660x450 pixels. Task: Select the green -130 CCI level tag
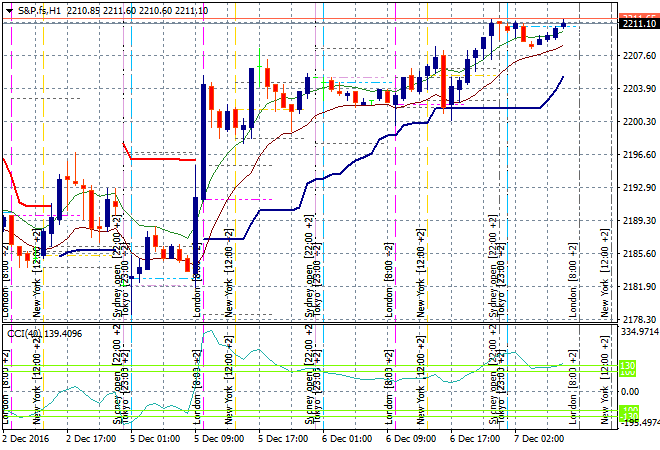click(628, 412)
